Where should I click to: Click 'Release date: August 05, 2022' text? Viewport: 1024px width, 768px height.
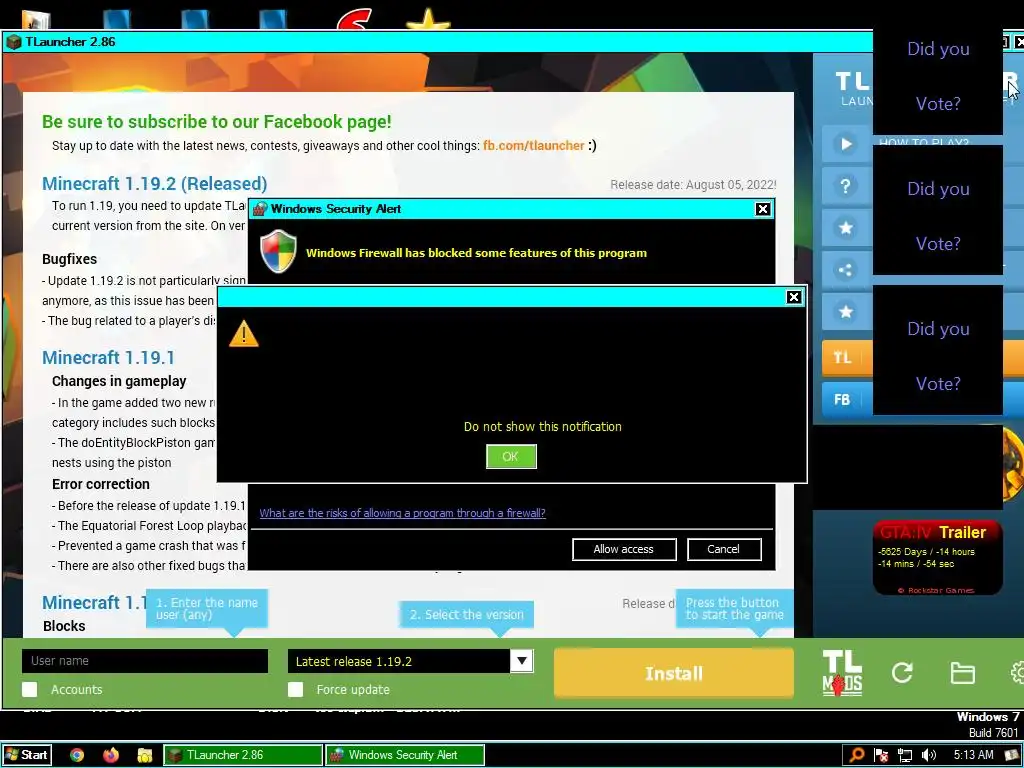pos(693,185)
